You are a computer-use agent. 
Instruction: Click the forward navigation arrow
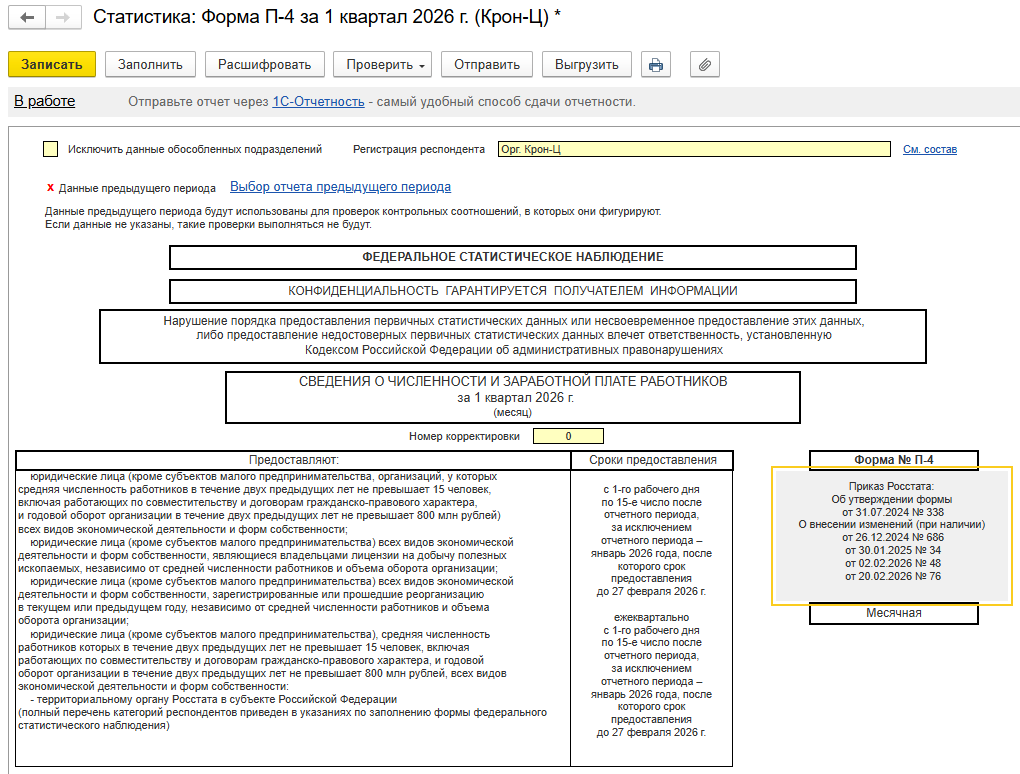[x=62, y=18]
